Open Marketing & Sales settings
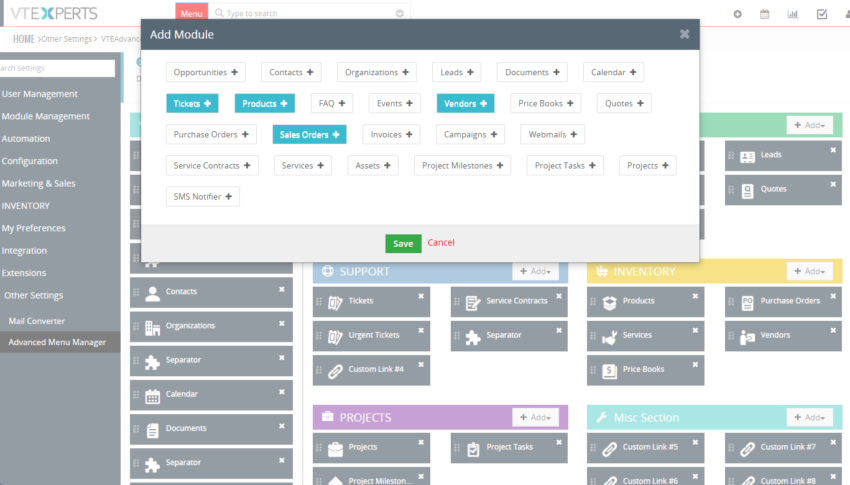 [x=38, y=183]
